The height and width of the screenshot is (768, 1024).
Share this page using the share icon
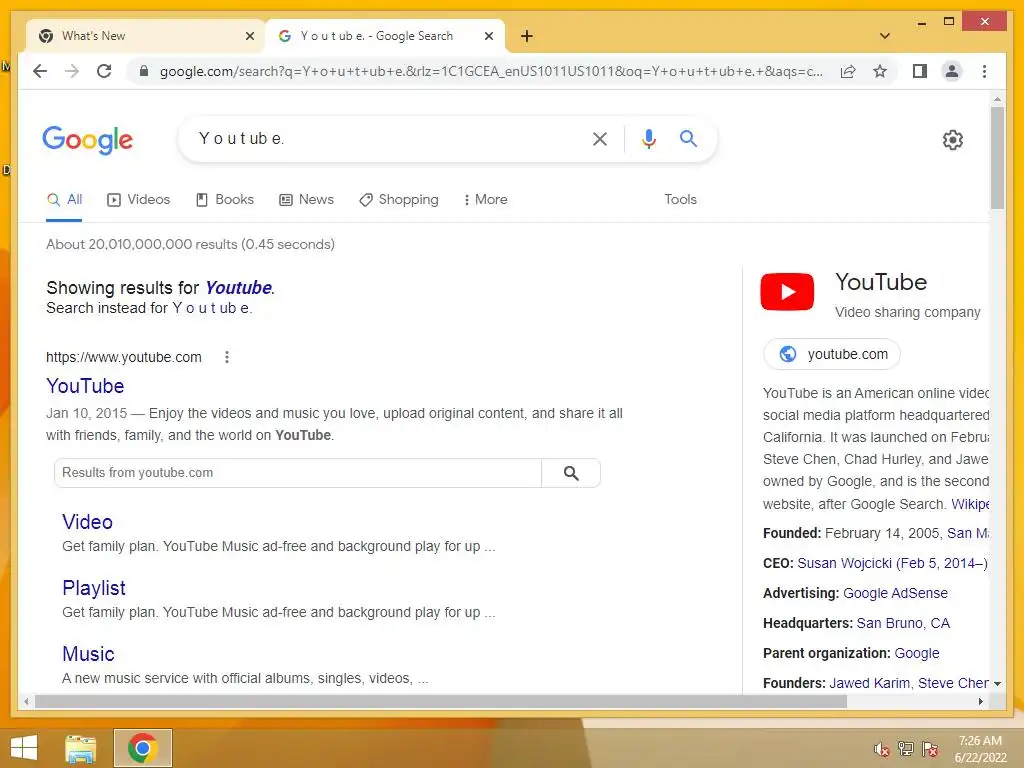click(x=848, y=71)
